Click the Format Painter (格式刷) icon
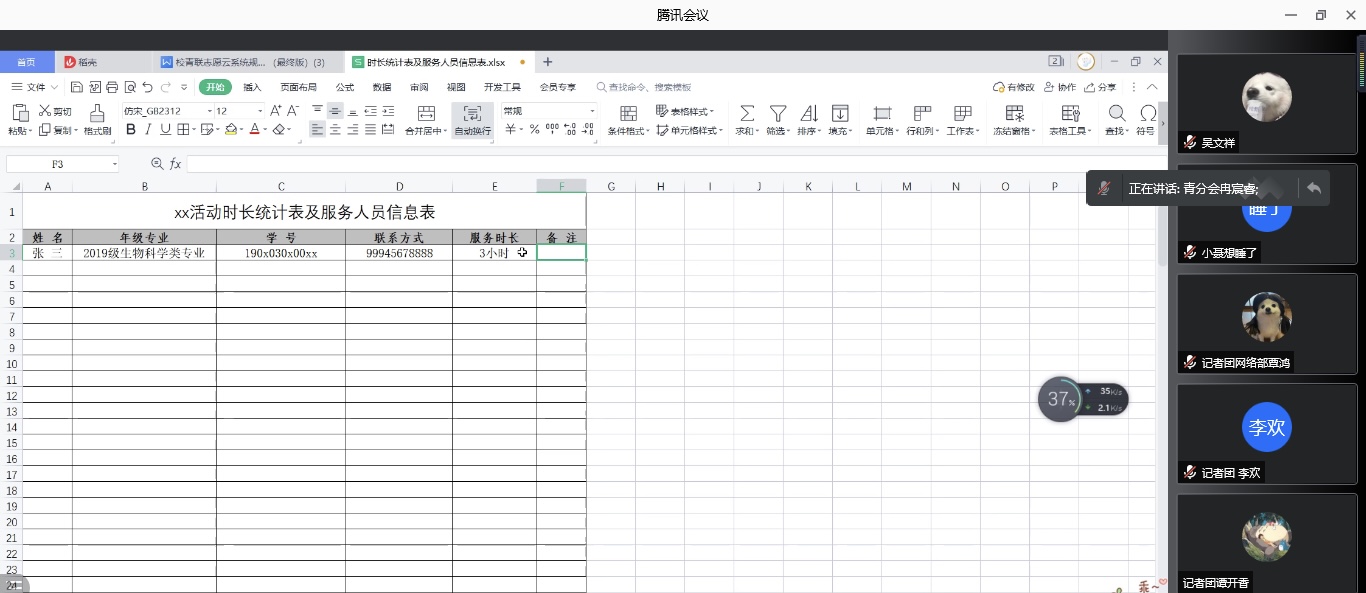Screen dimensions: 1366x593 (97, 113)
